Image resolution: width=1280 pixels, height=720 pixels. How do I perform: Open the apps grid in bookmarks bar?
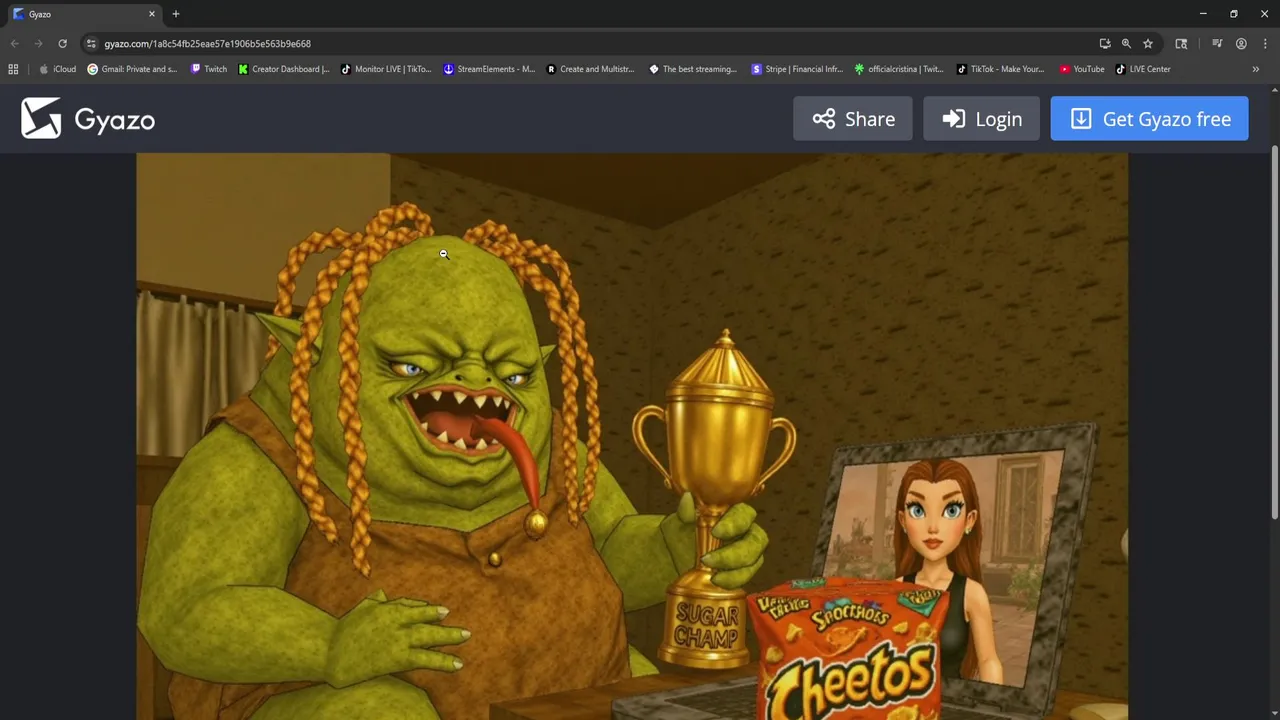[13, 69]
